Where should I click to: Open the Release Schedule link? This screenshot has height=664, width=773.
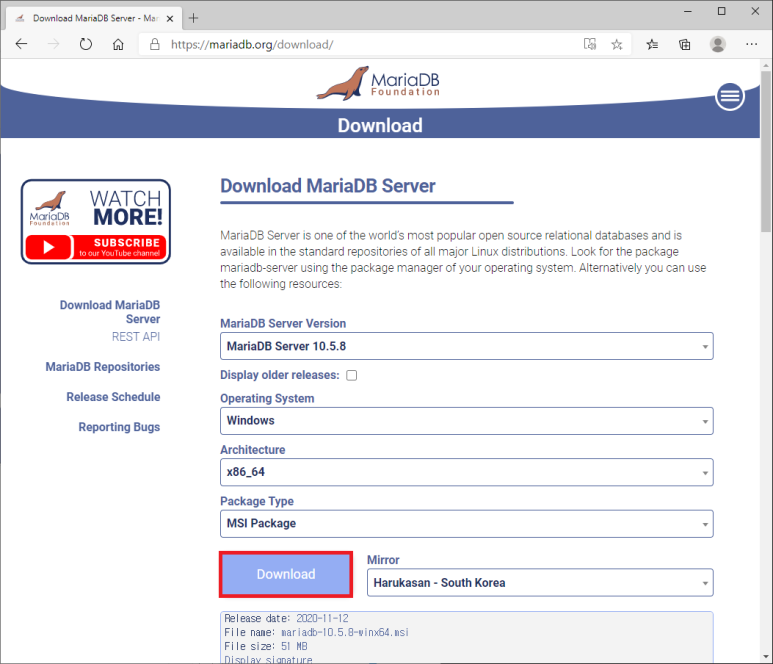pyautogui.click(x=113, y=397)
